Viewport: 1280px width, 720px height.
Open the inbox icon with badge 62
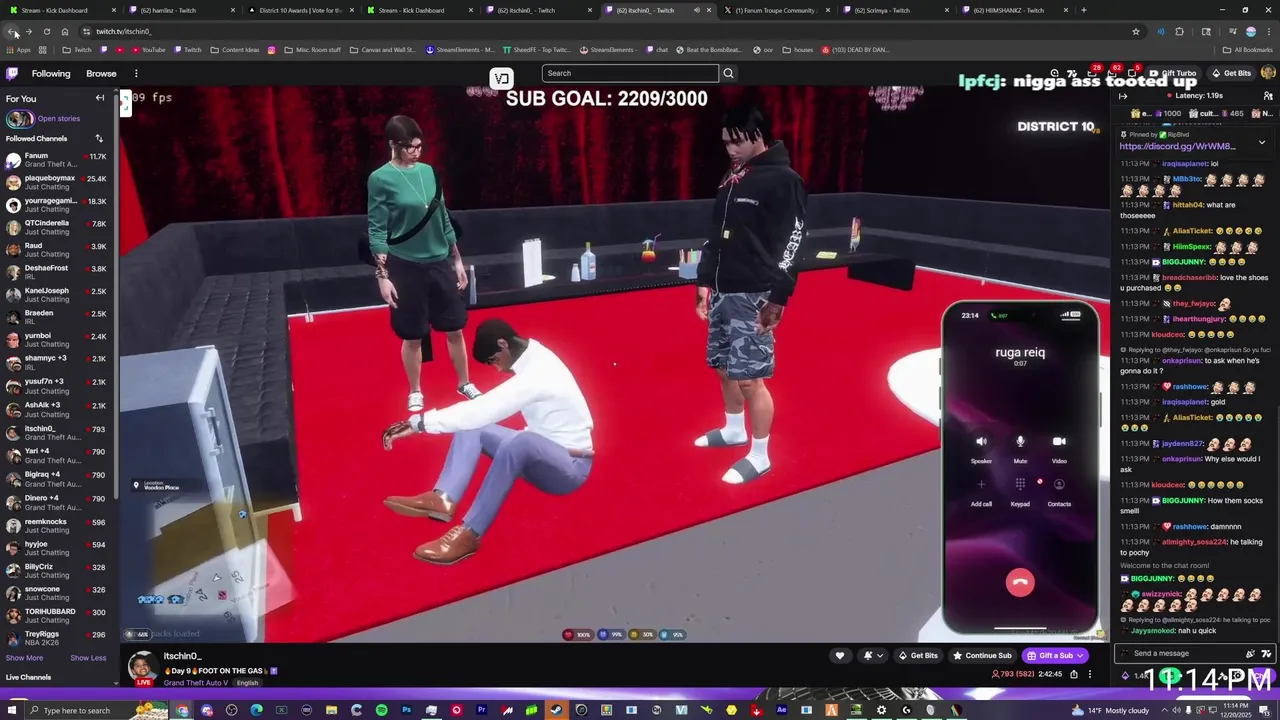(1111, 73)
